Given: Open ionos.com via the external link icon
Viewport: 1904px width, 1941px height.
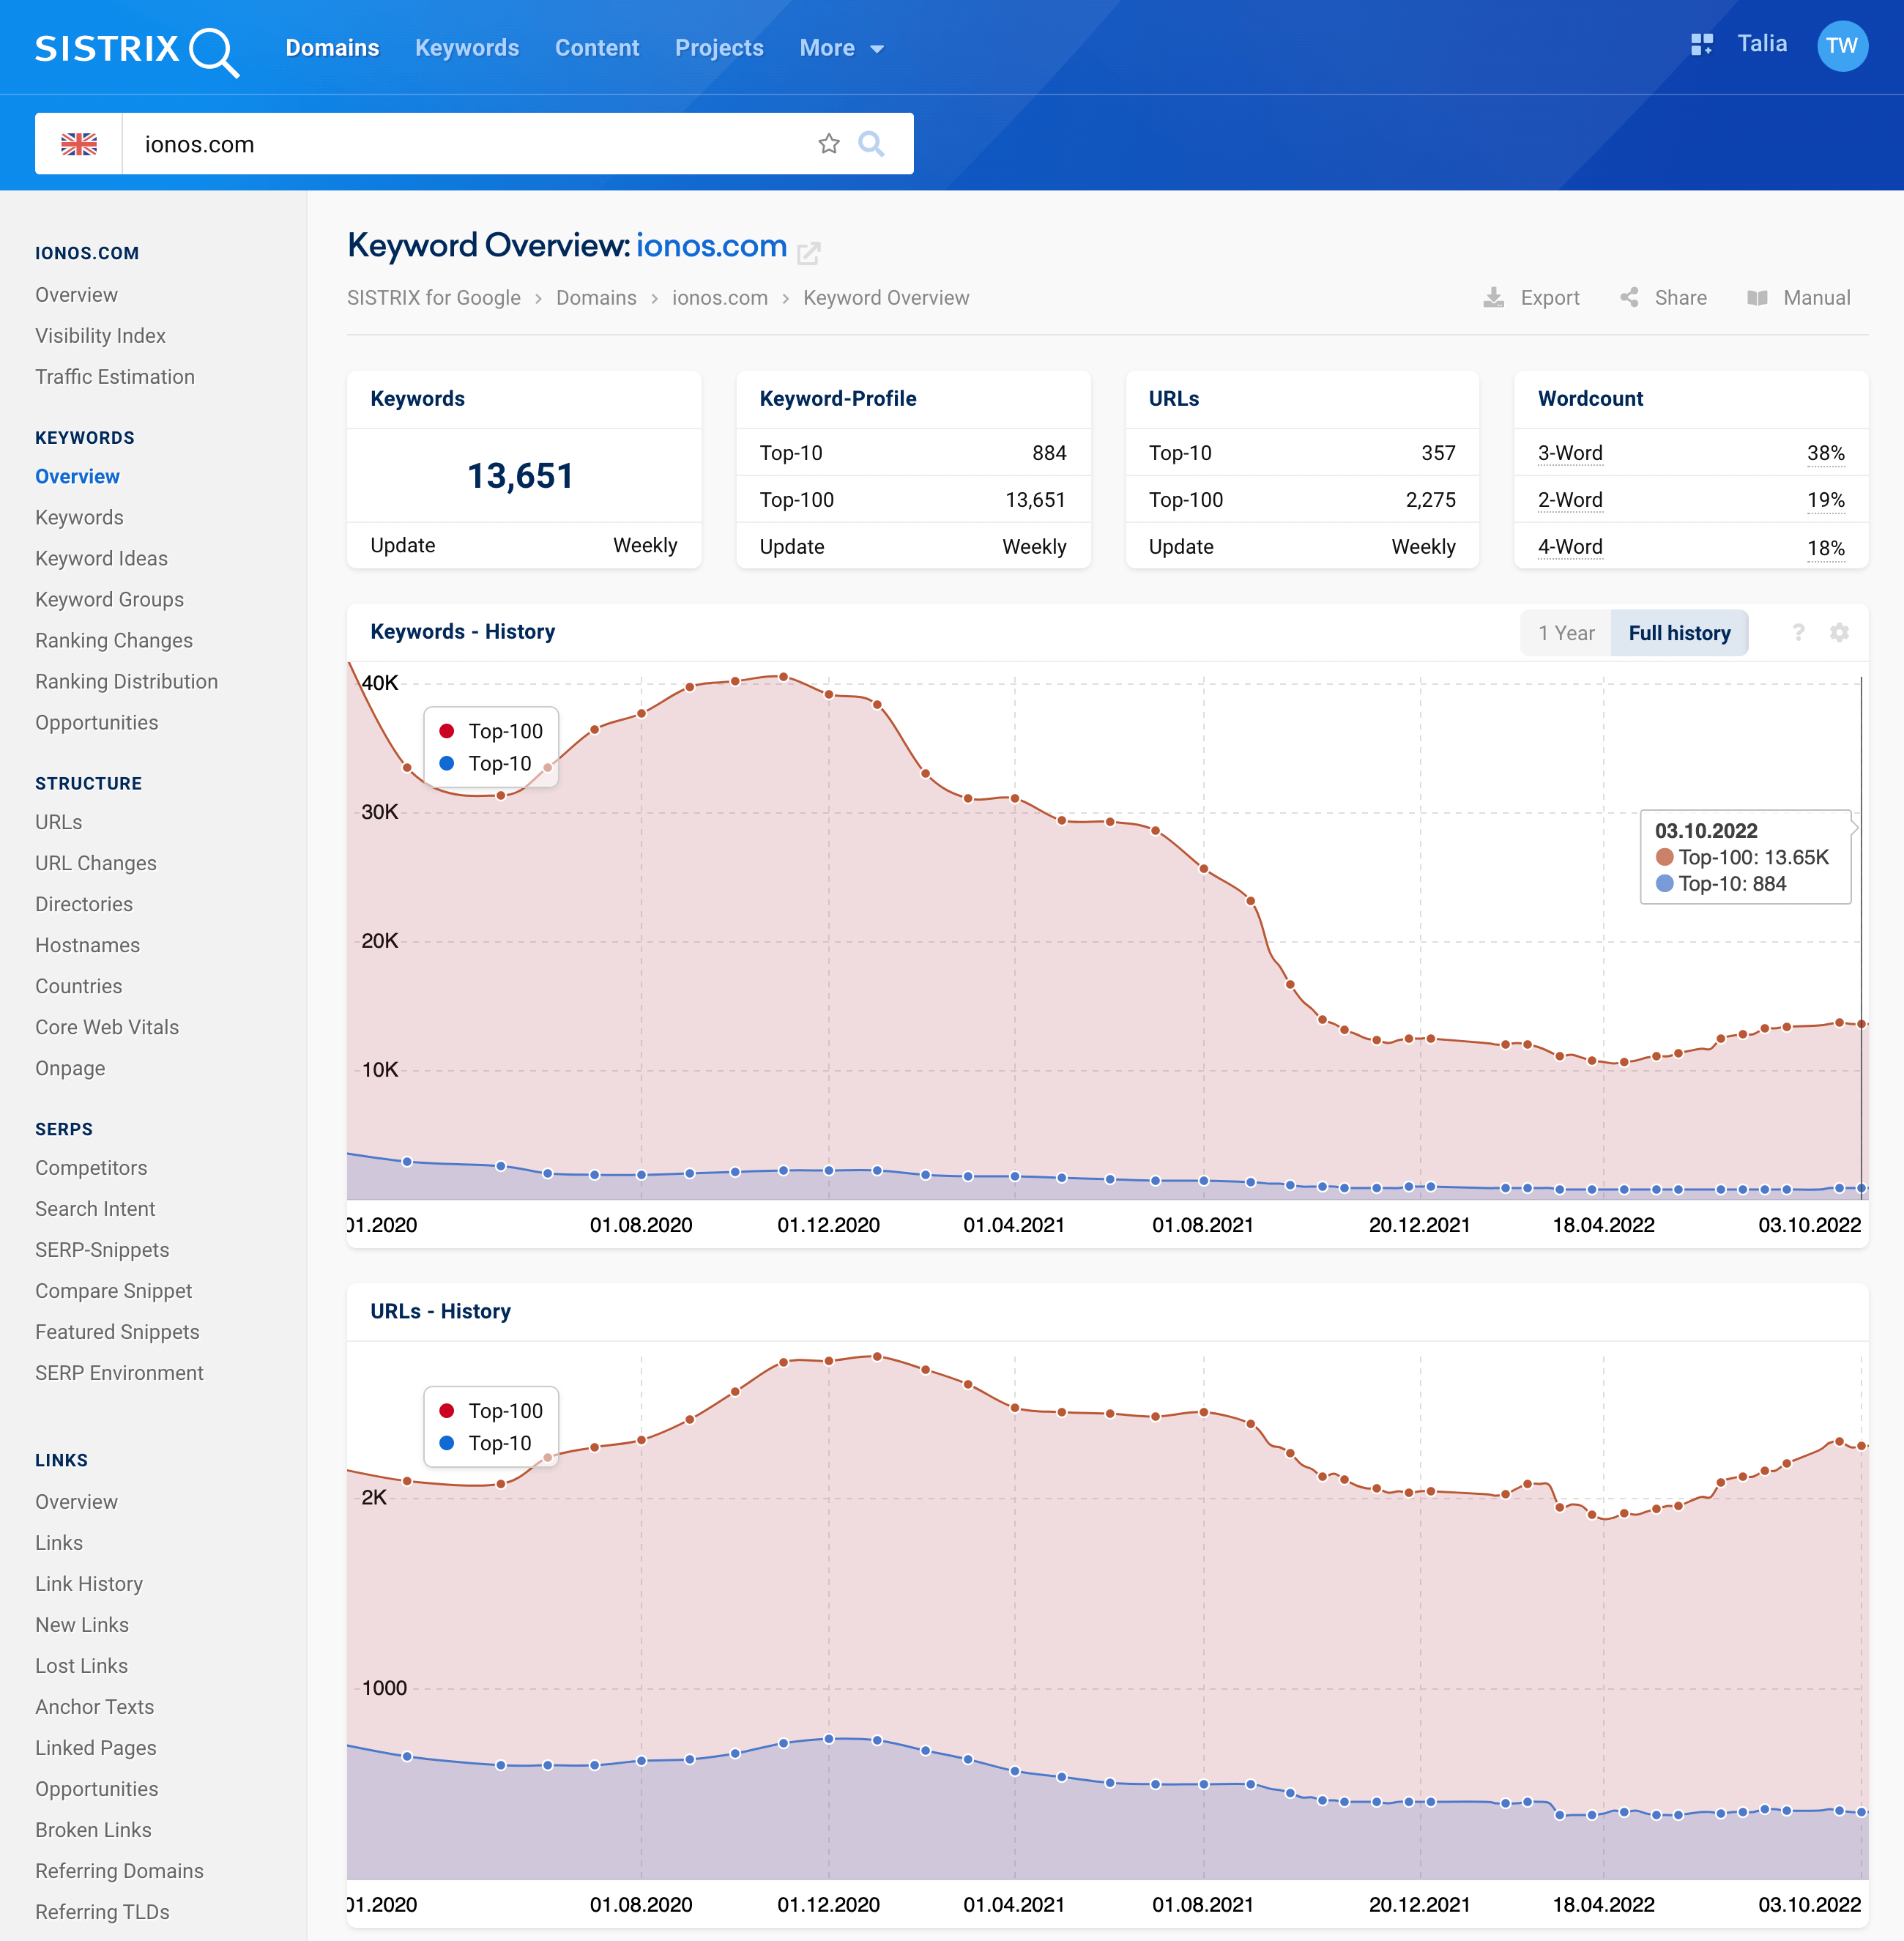Looking at the screenshot, I should point(810,253).
